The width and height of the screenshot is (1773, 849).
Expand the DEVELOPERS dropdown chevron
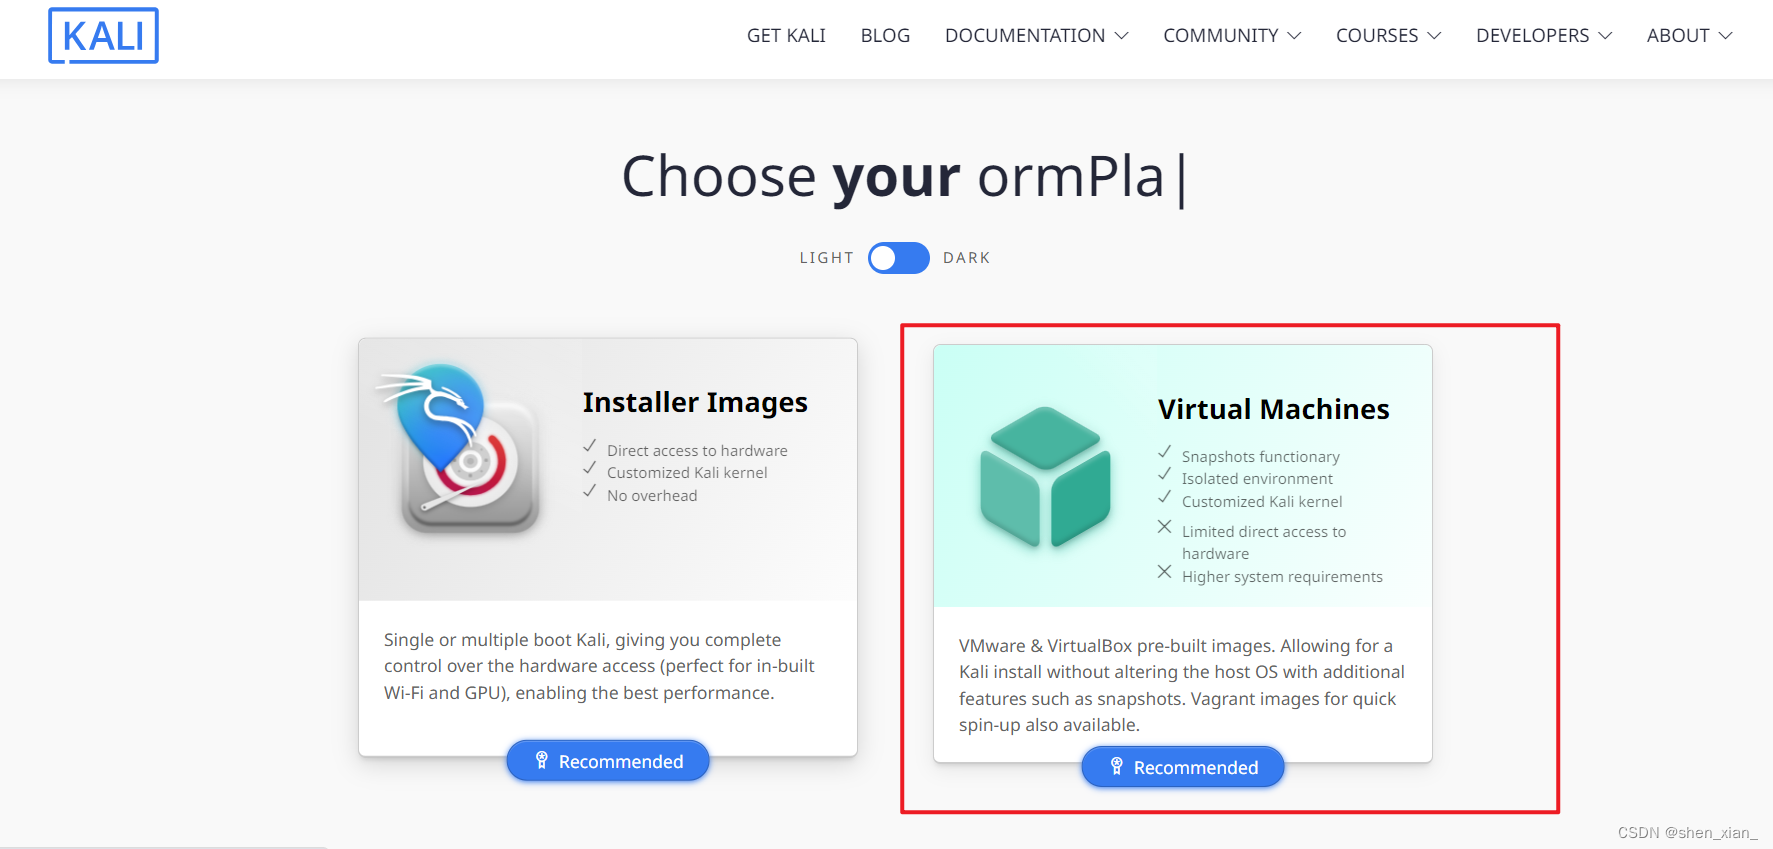pos(1605,36)
